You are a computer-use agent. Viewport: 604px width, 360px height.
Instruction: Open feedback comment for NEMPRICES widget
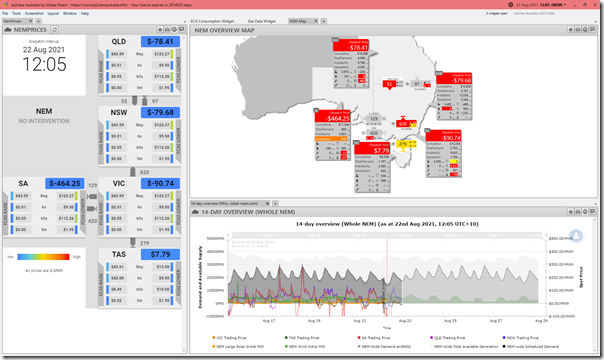click(x=181, y=29)
